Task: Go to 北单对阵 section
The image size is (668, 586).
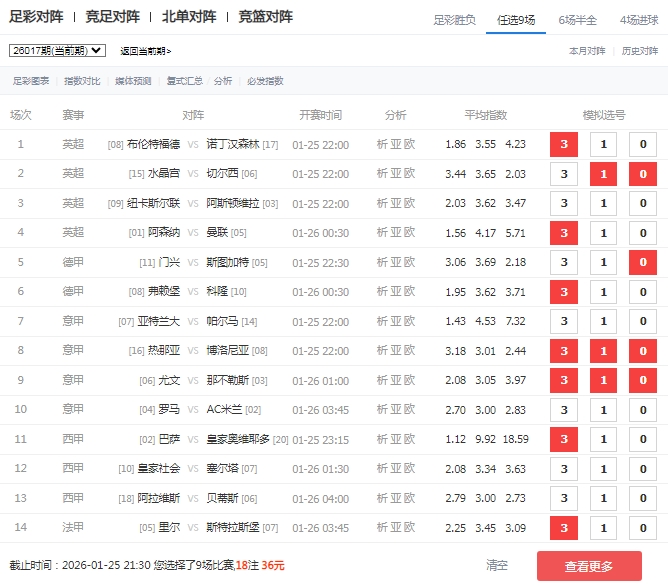Action: pos(188,17)
